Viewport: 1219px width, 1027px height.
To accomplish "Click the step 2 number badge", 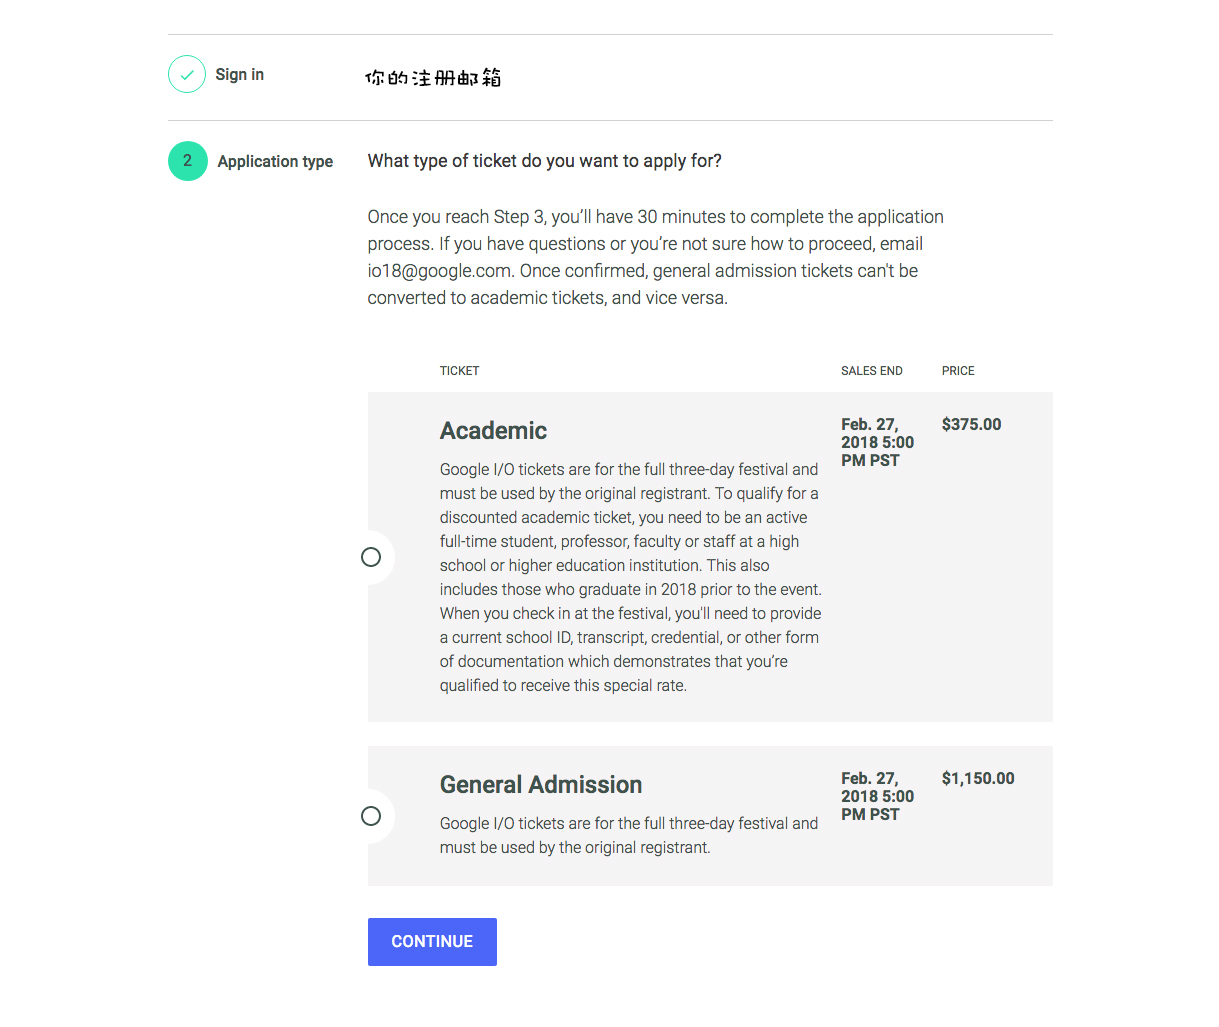I will click(187, 161).
